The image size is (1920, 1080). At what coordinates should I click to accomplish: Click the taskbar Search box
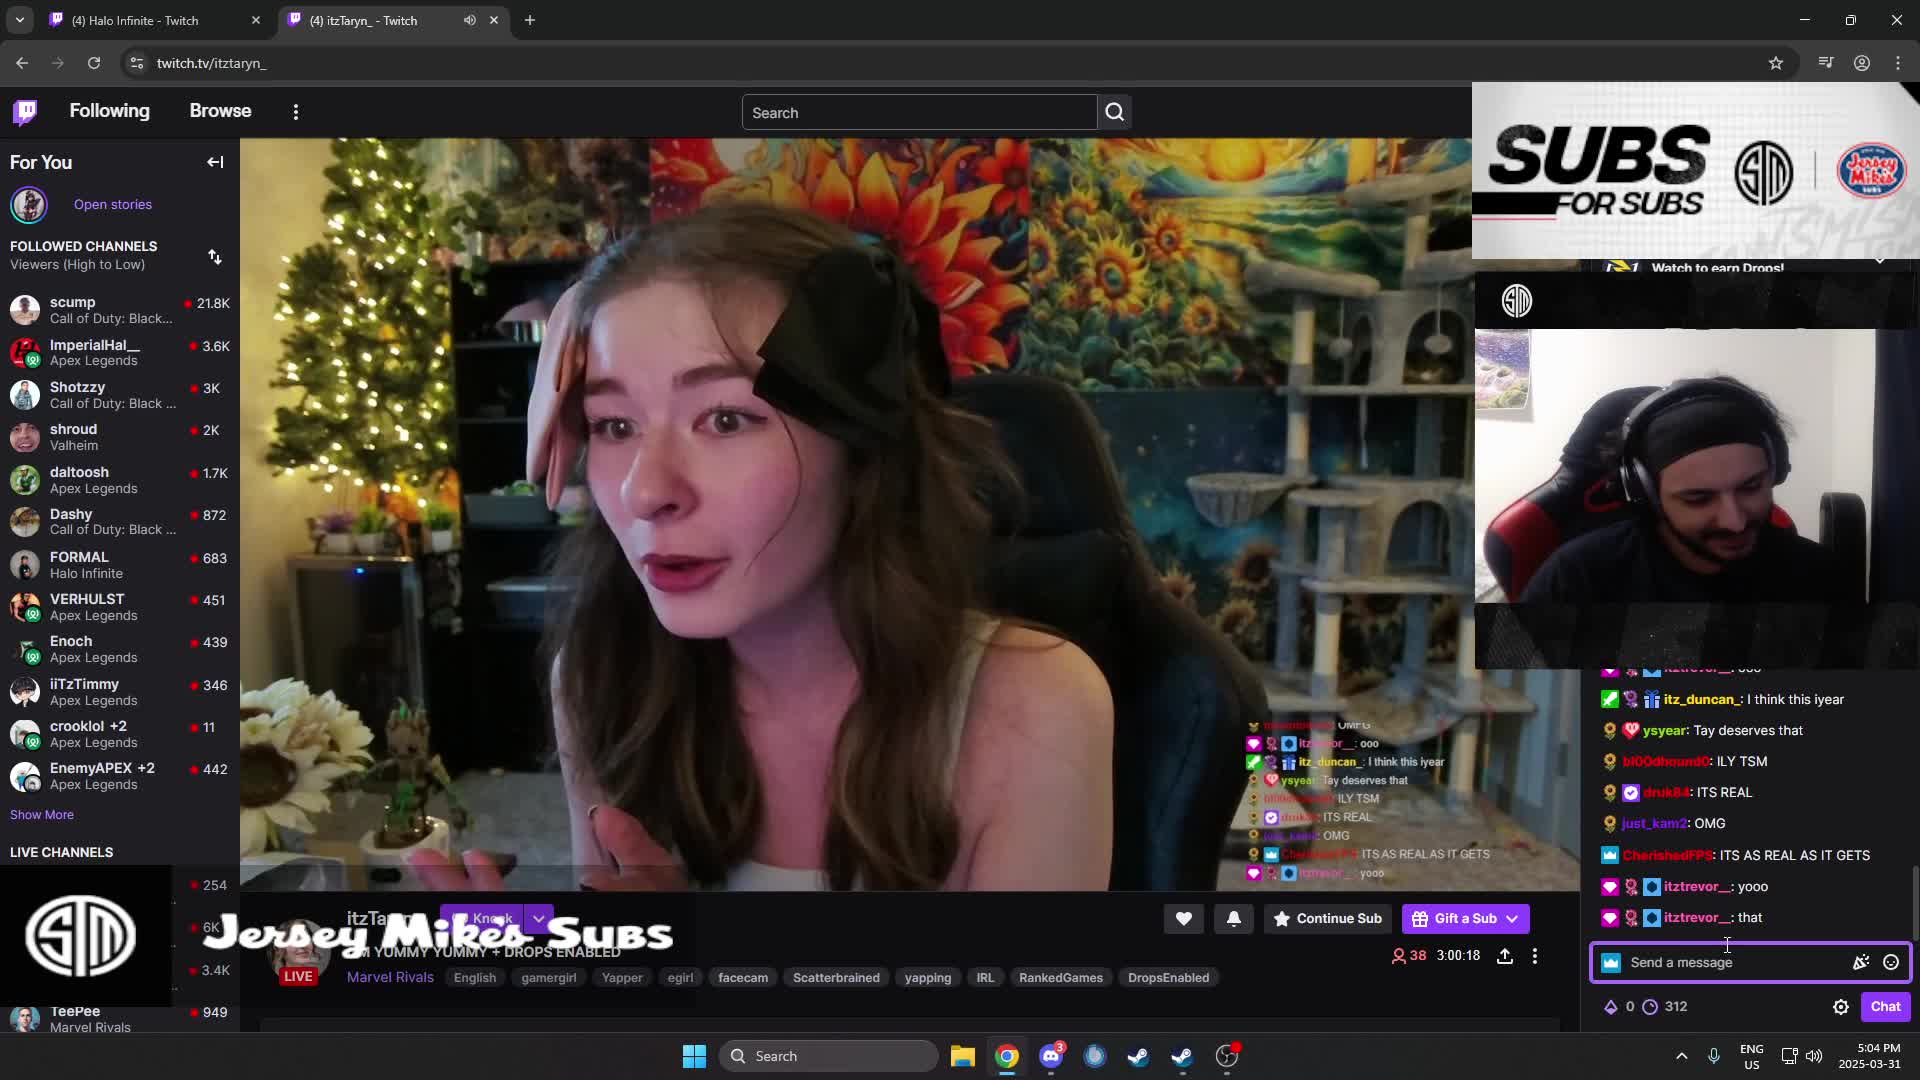pos(829,1056)
